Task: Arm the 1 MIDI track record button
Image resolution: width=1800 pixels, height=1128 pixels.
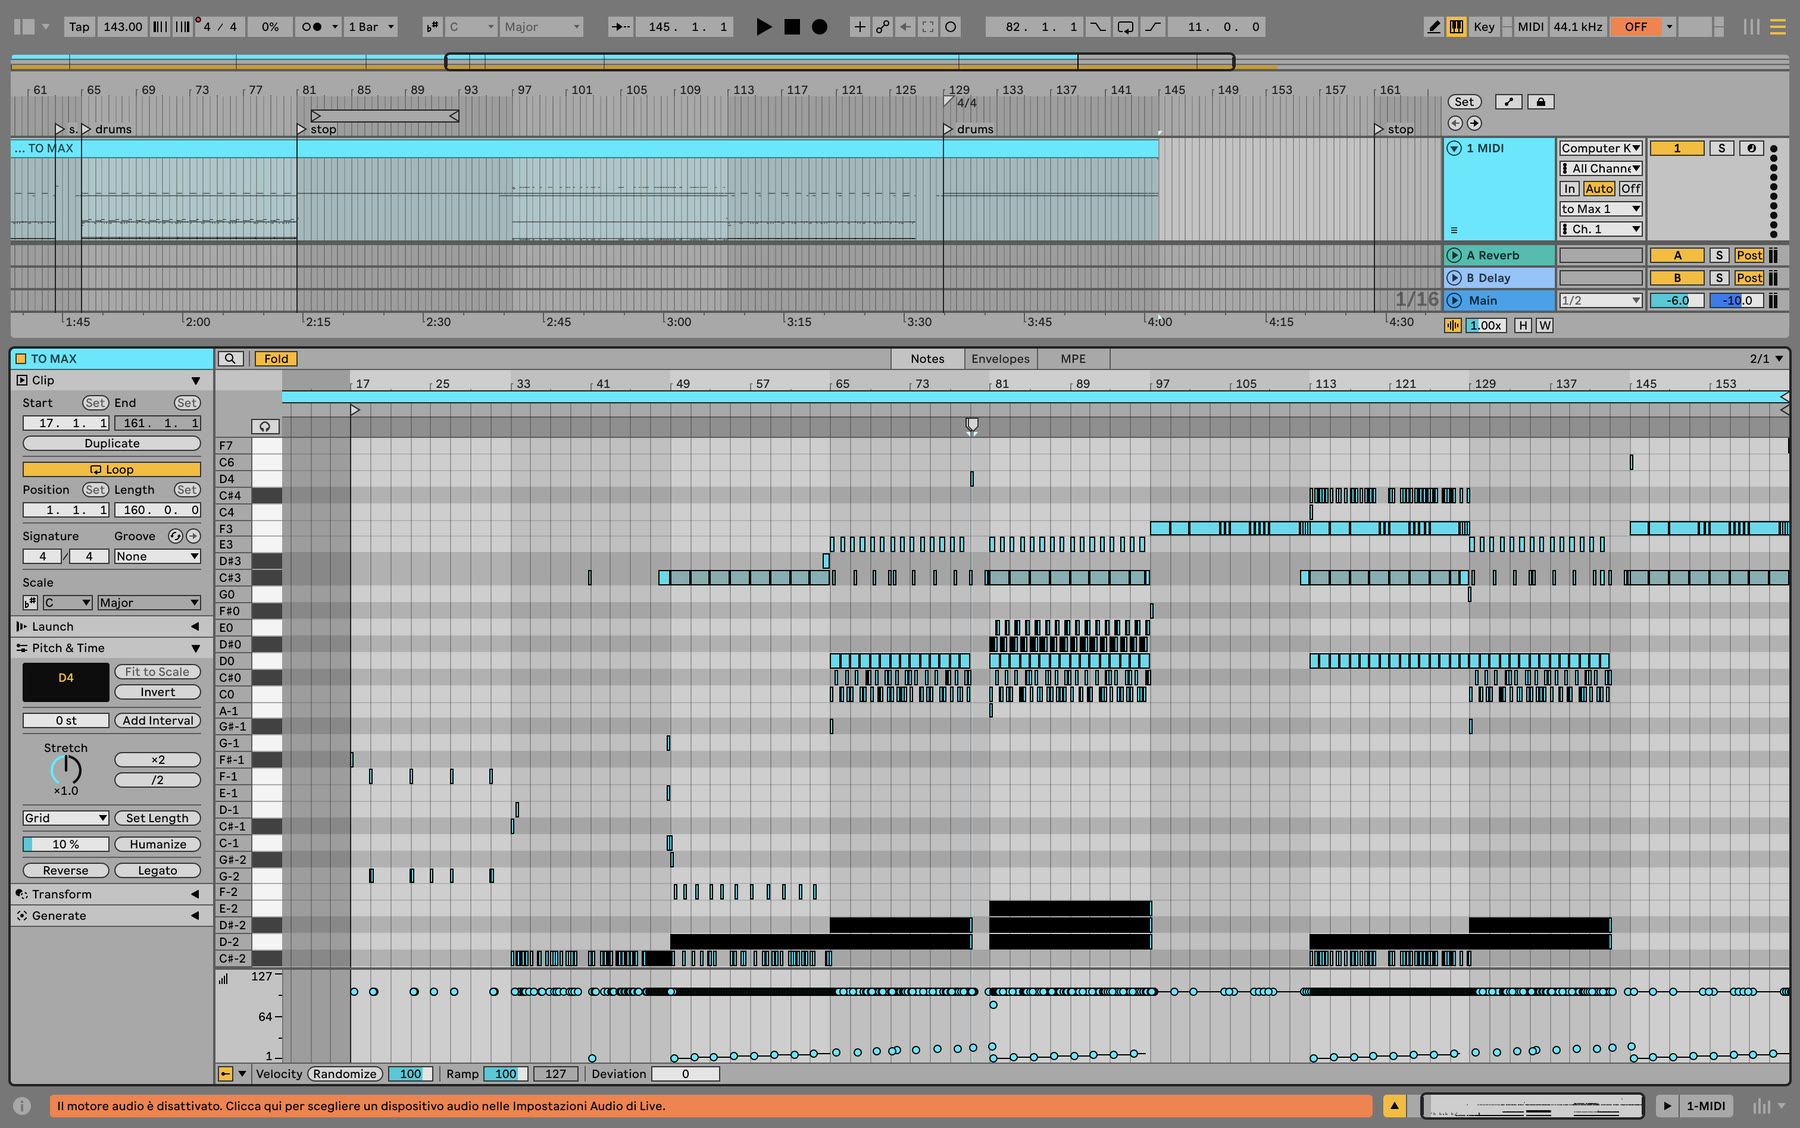Action: (x=1751, y=148)
